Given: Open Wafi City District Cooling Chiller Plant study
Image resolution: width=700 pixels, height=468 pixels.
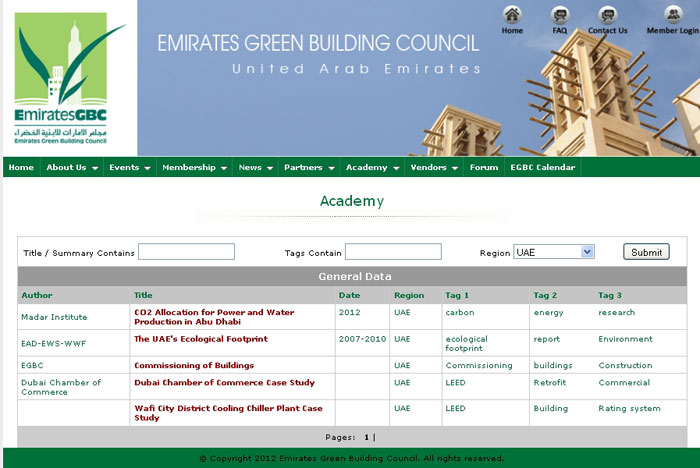Looking at the screenshot, I should pos(228,413).
